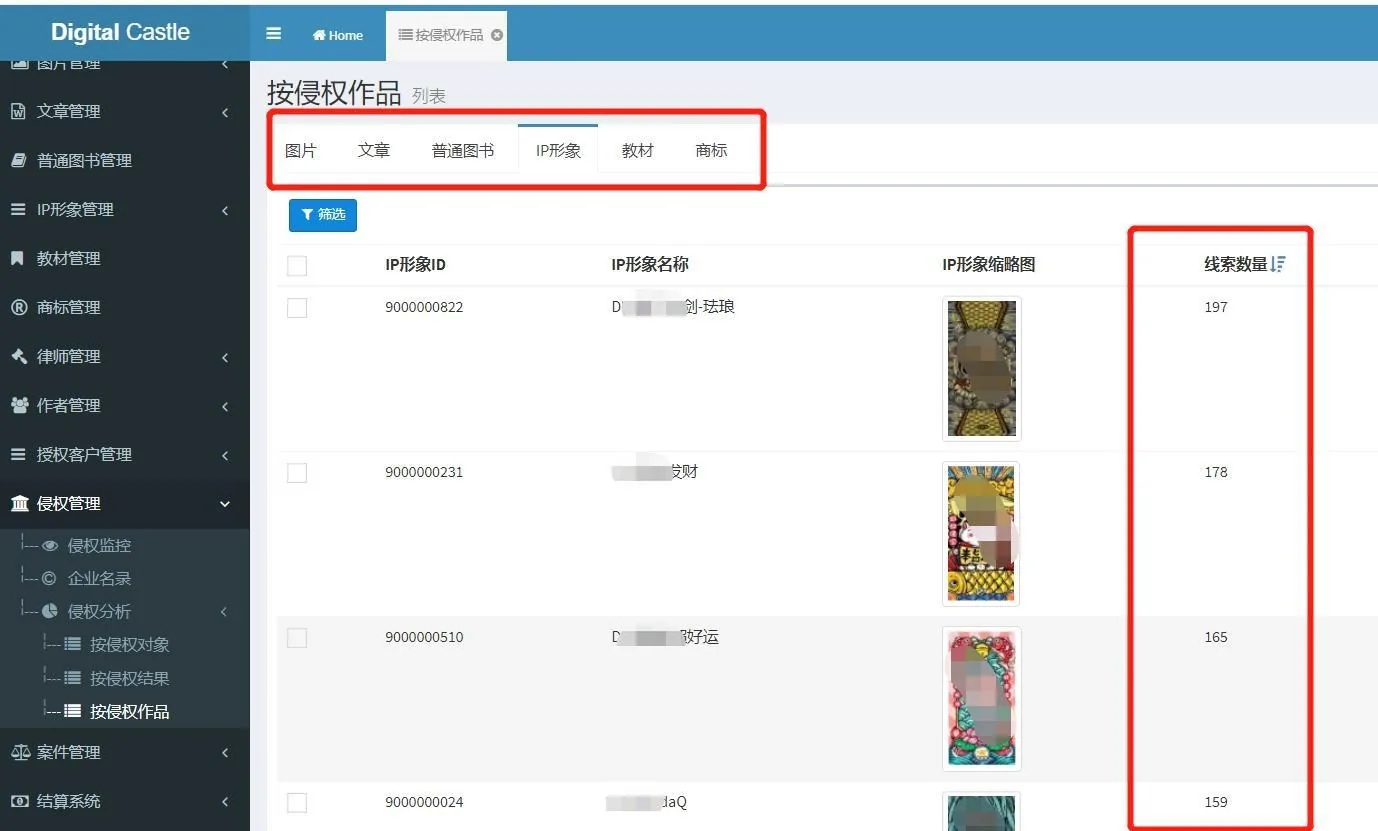Click the IP形象名称 column header
Screen dimensions: 1378x831
650,265
